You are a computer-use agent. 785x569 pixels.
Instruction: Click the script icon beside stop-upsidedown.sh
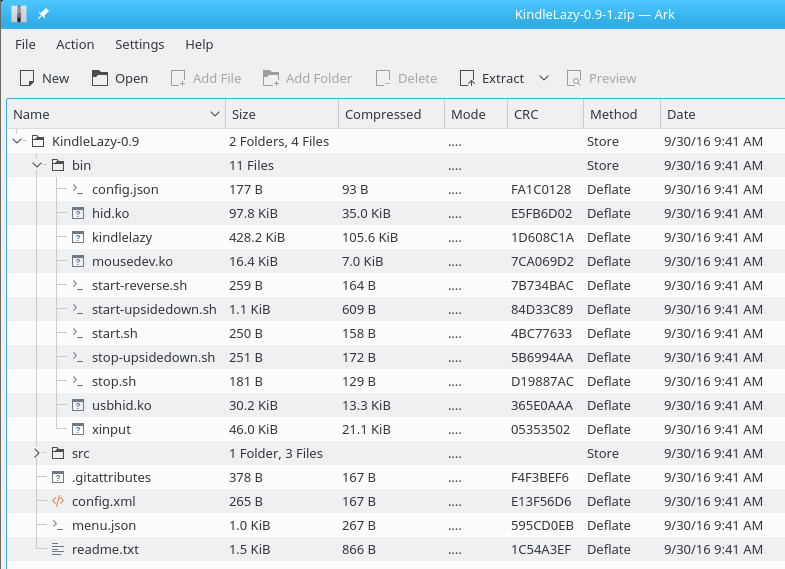pos(78,357)
